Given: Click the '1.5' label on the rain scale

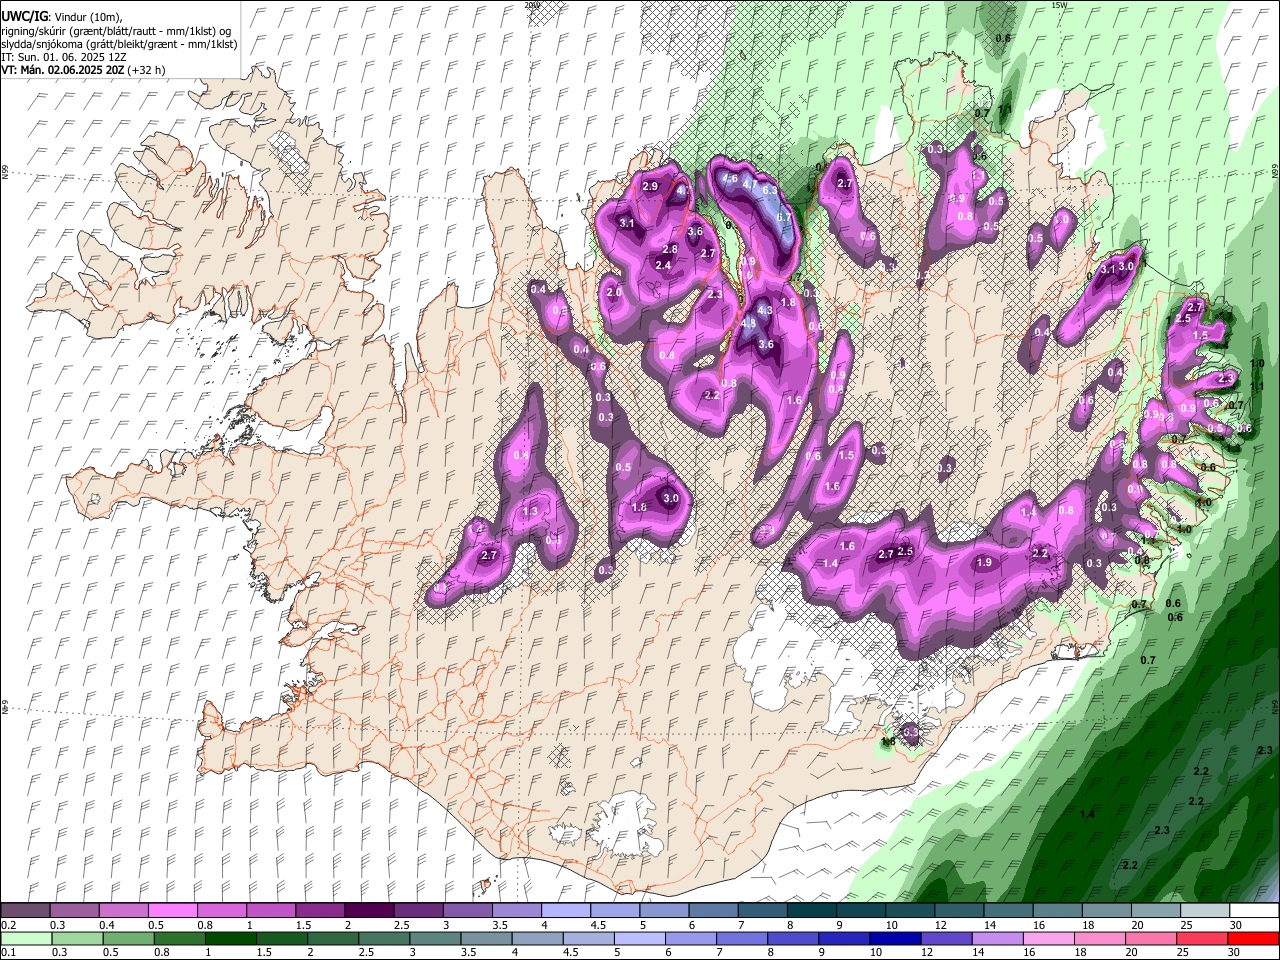Looking at the screenshot, I should pos(264,952).
